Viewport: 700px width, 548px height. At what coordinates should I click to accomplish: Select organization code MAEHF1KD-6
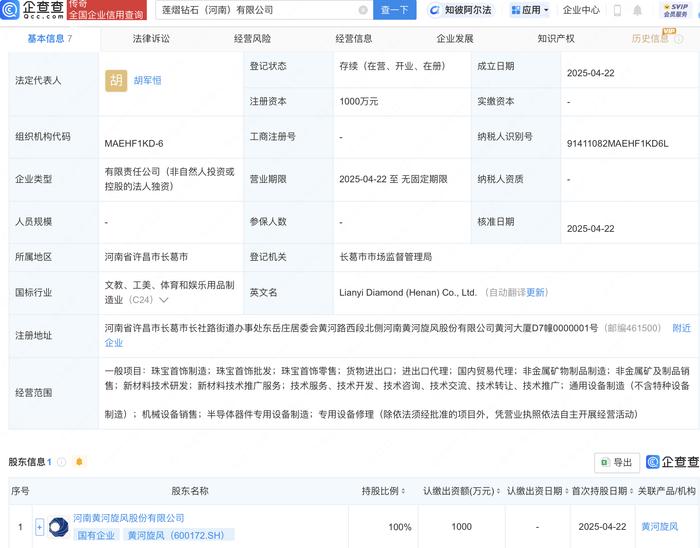pos(133,144)
